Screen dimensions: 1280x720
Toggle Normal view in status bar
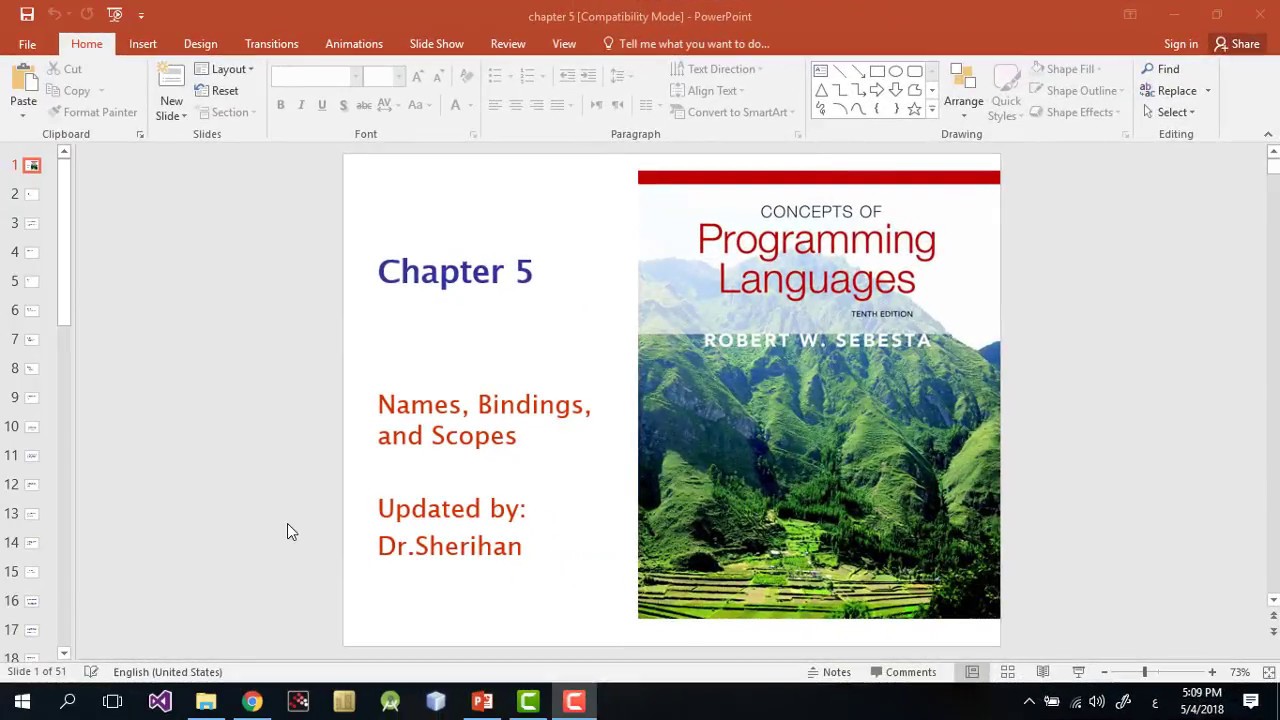coord(972,672)
